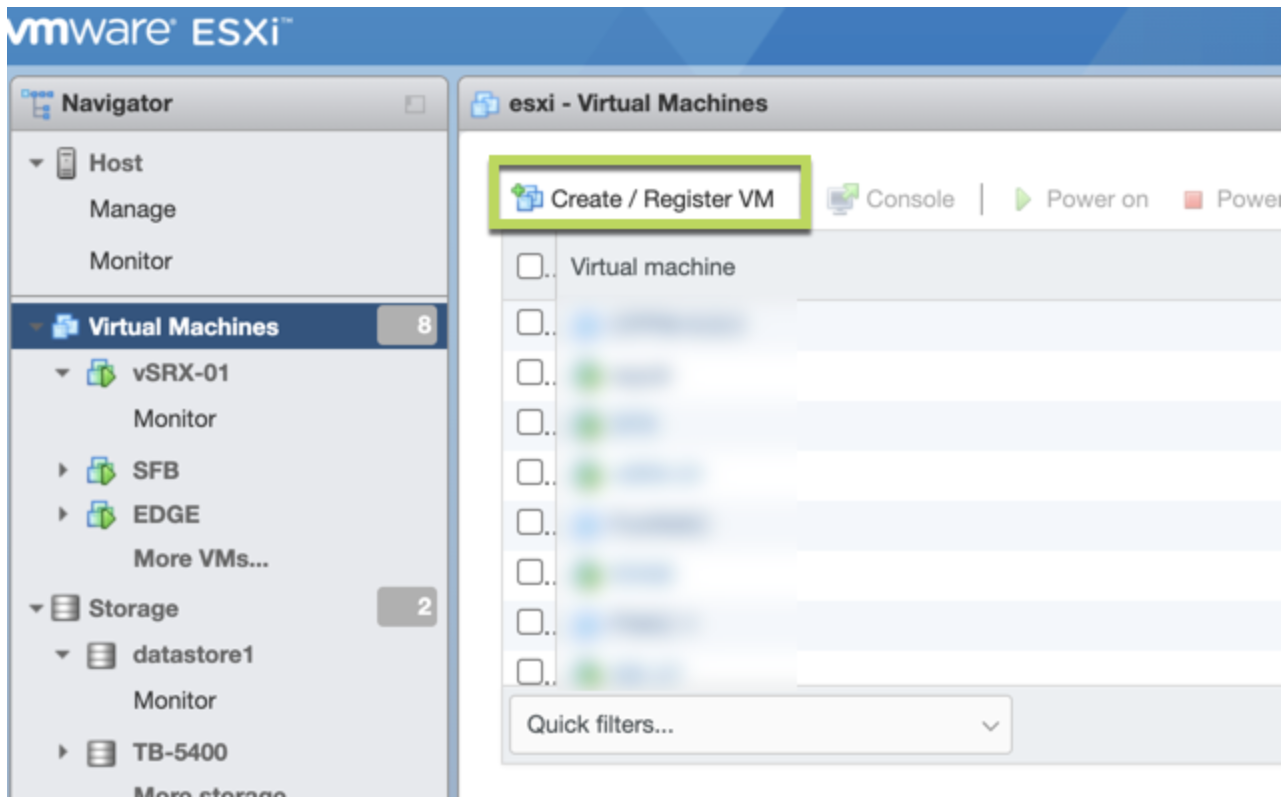The image size is (1286, 800).
Task: Expand the SFB tree node
Action: [x=63, y=470]
